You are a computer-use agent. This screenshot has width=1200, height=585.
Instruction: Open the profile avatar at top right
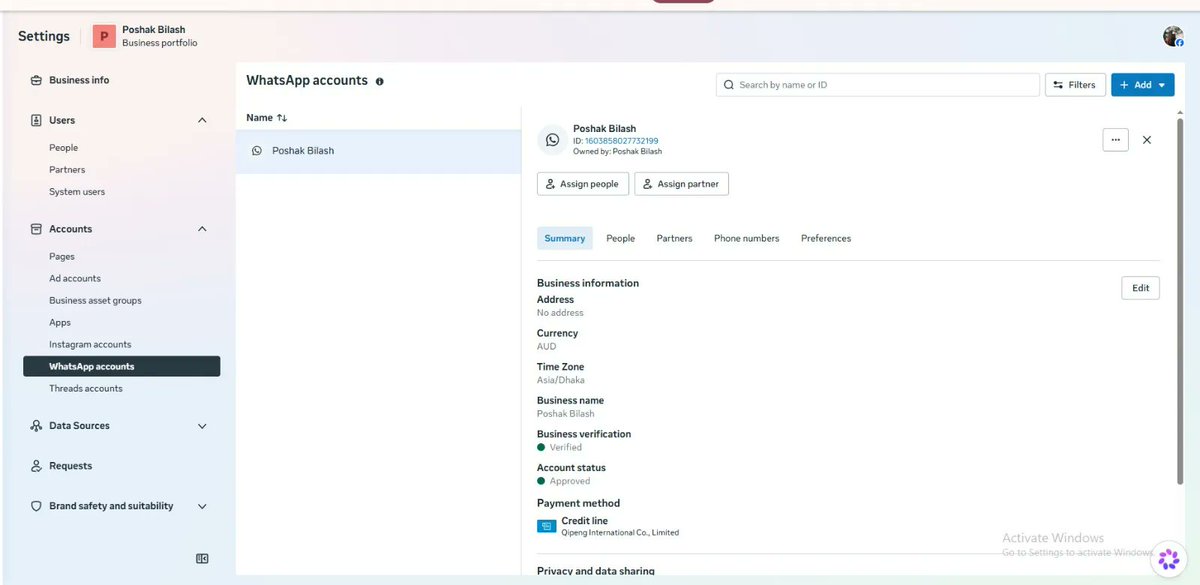click(1173, 36)
